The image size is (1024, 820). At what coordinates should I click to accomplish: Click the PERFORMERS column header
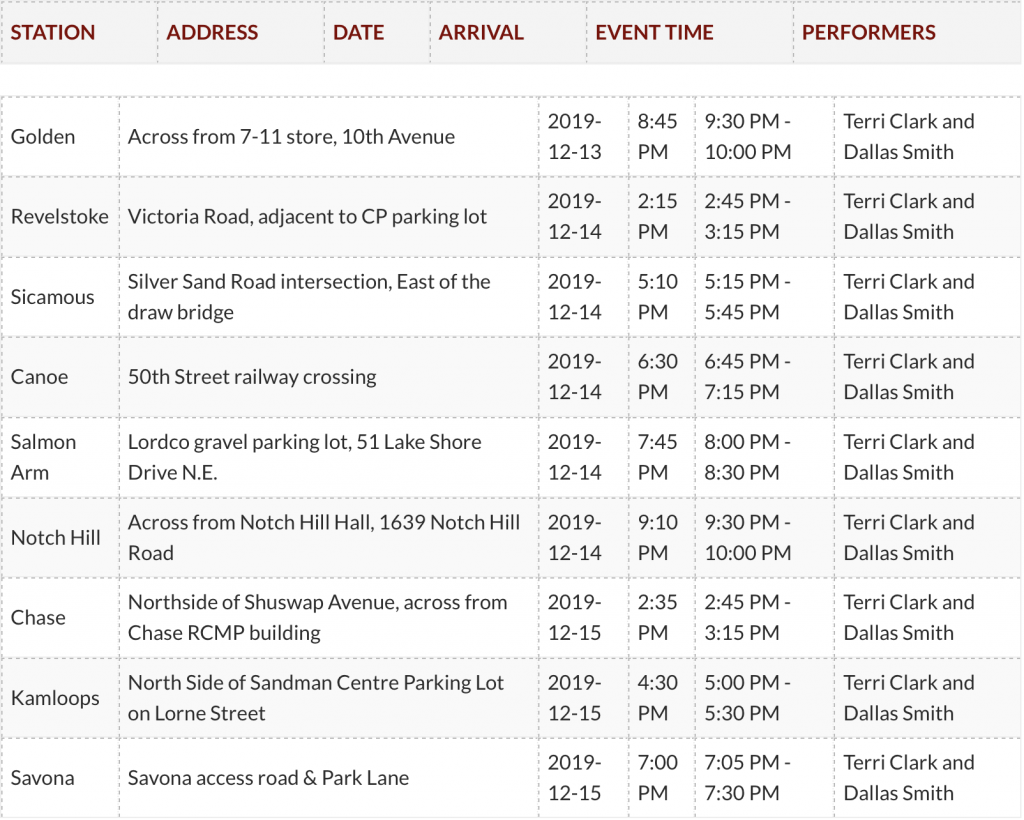[x=869, y=32]
